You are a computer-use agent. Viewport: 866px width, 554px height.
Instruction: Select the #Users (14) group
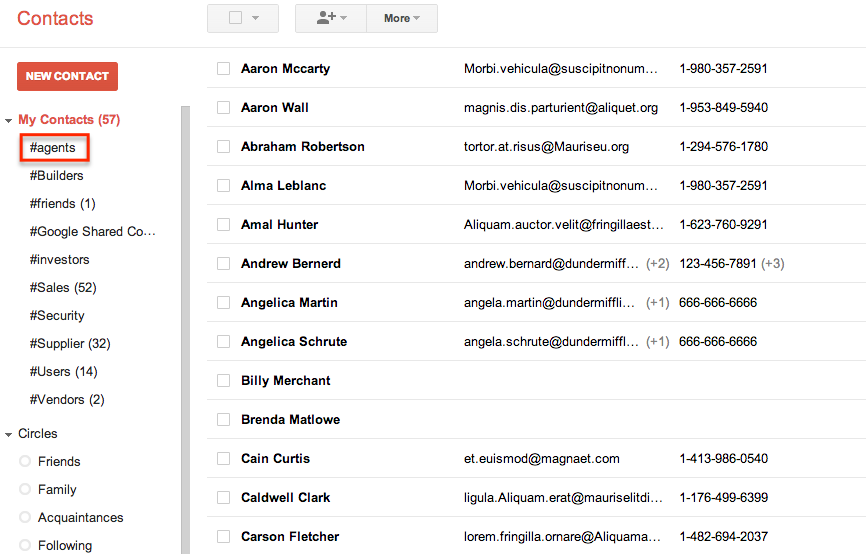click(x=64, y=372)
